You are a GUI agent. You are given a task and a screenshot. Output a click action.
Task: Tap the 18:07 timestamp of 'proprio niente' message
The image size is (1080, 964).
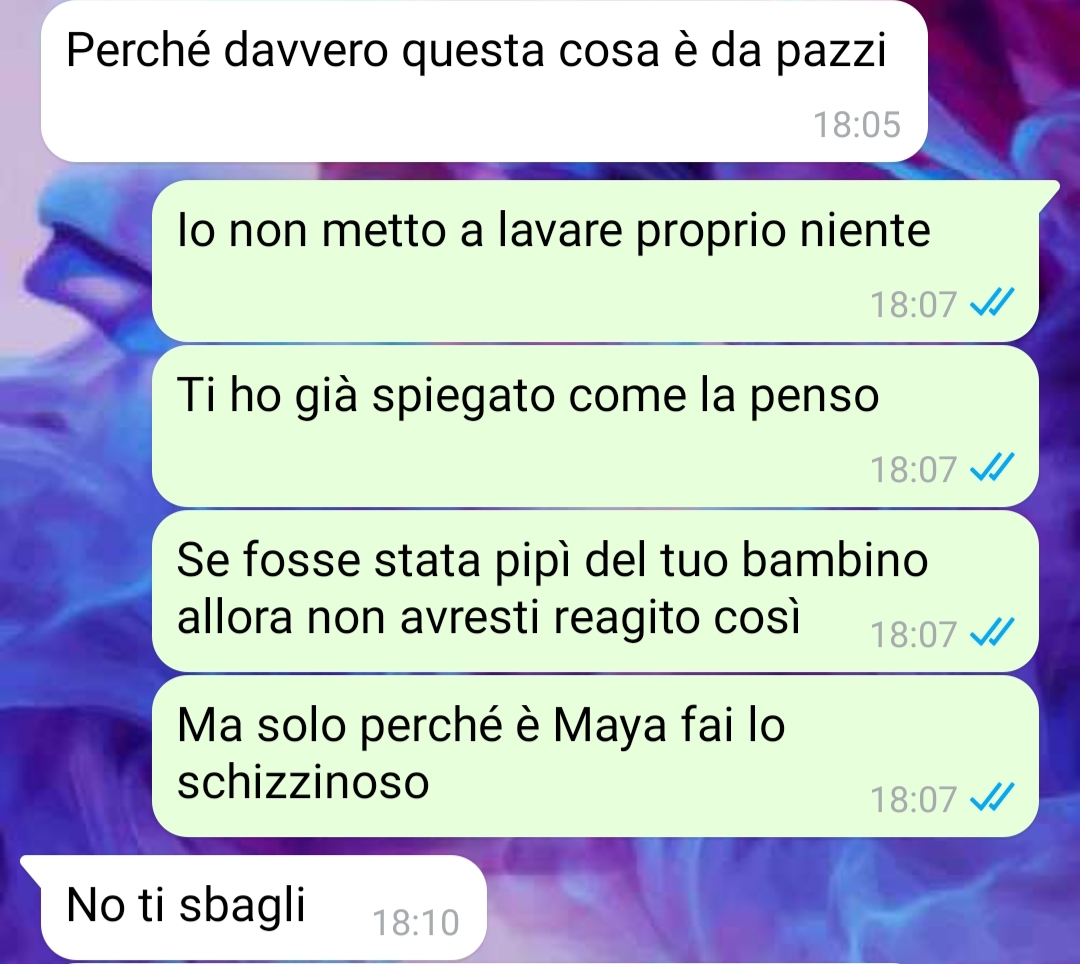[x=913, y=304]
